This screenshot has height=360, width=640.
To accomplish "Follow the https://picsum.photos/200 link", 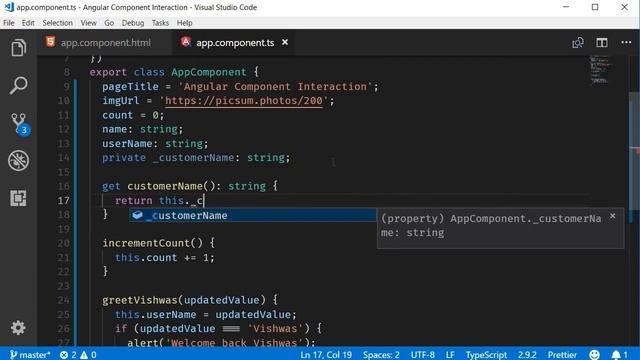I will 244,100.
